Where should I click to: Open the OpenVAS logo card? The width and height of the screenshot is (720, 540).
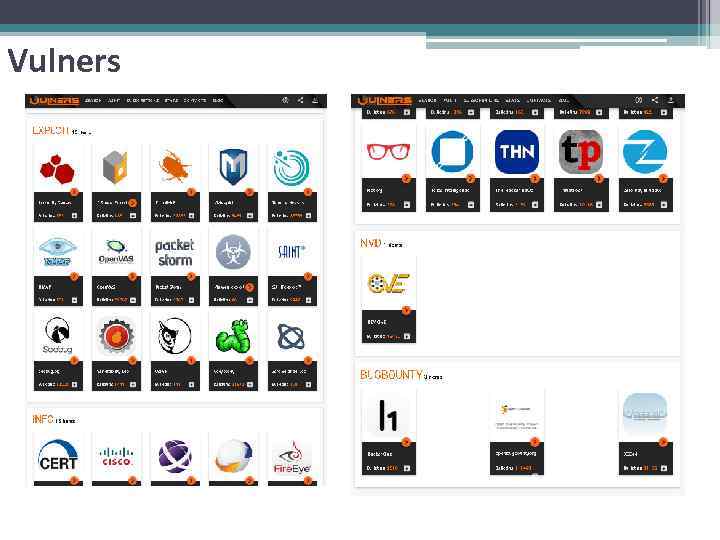point(116,268)
